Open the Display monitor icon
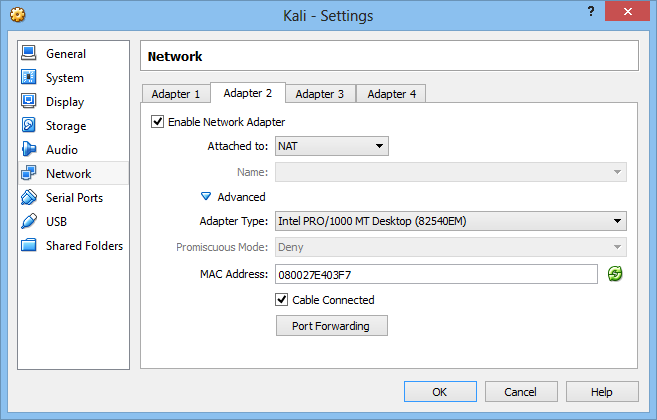The image size is (657, 420). tap(28, 101)
